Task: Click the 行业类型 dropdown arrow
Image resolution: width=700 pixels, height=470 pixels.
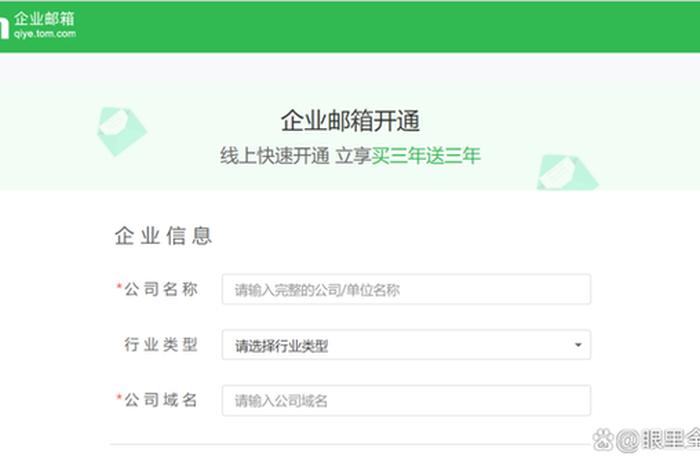Action: (x=578, y=346)
